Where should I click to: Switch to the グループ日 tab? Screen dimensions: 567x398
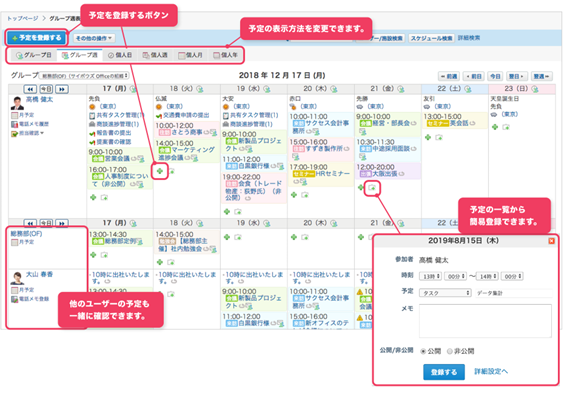tap(34, 55)
